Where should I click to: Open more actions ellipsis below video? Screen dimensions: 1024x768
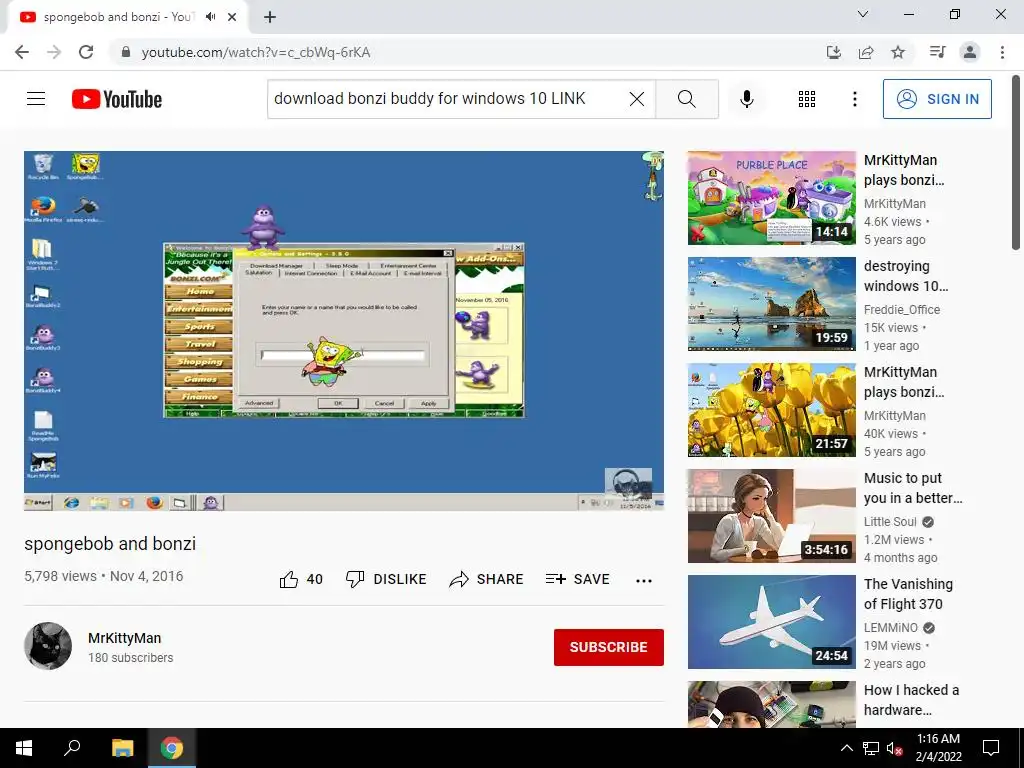[644, 580]
